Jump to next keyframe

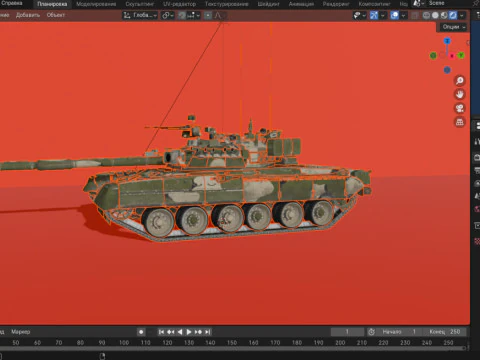click(198, 332)
